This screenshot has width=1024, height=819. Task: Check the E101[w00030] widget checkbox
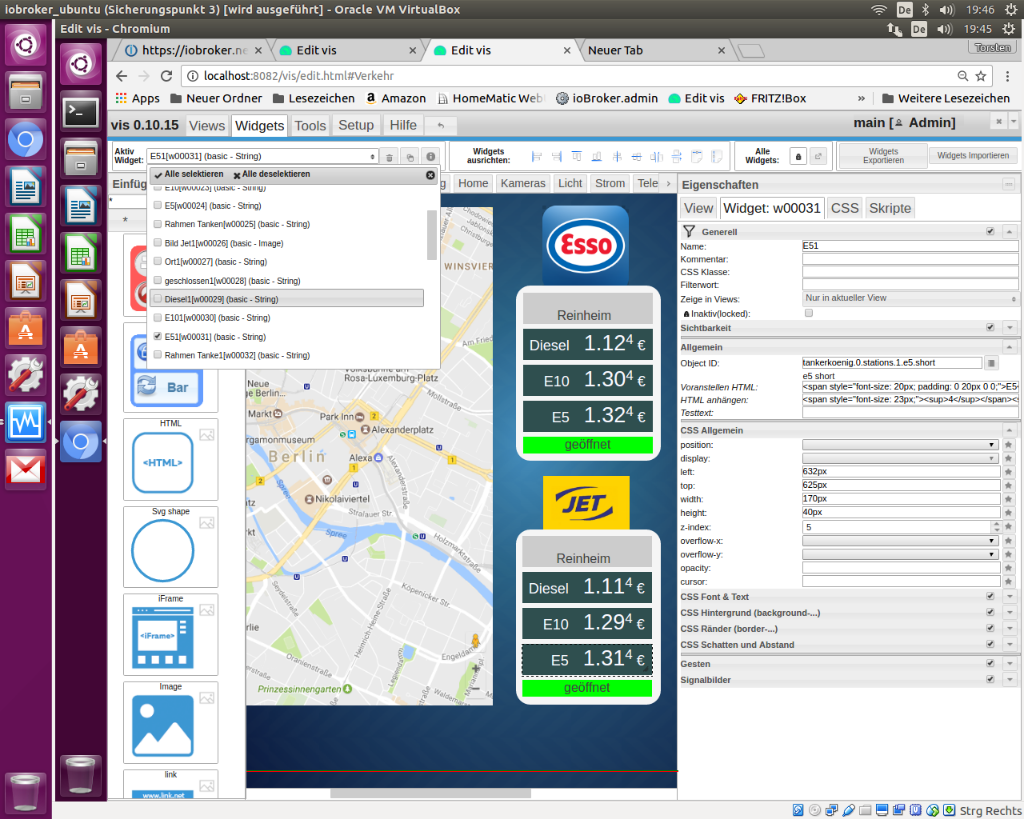pos(157,317)
